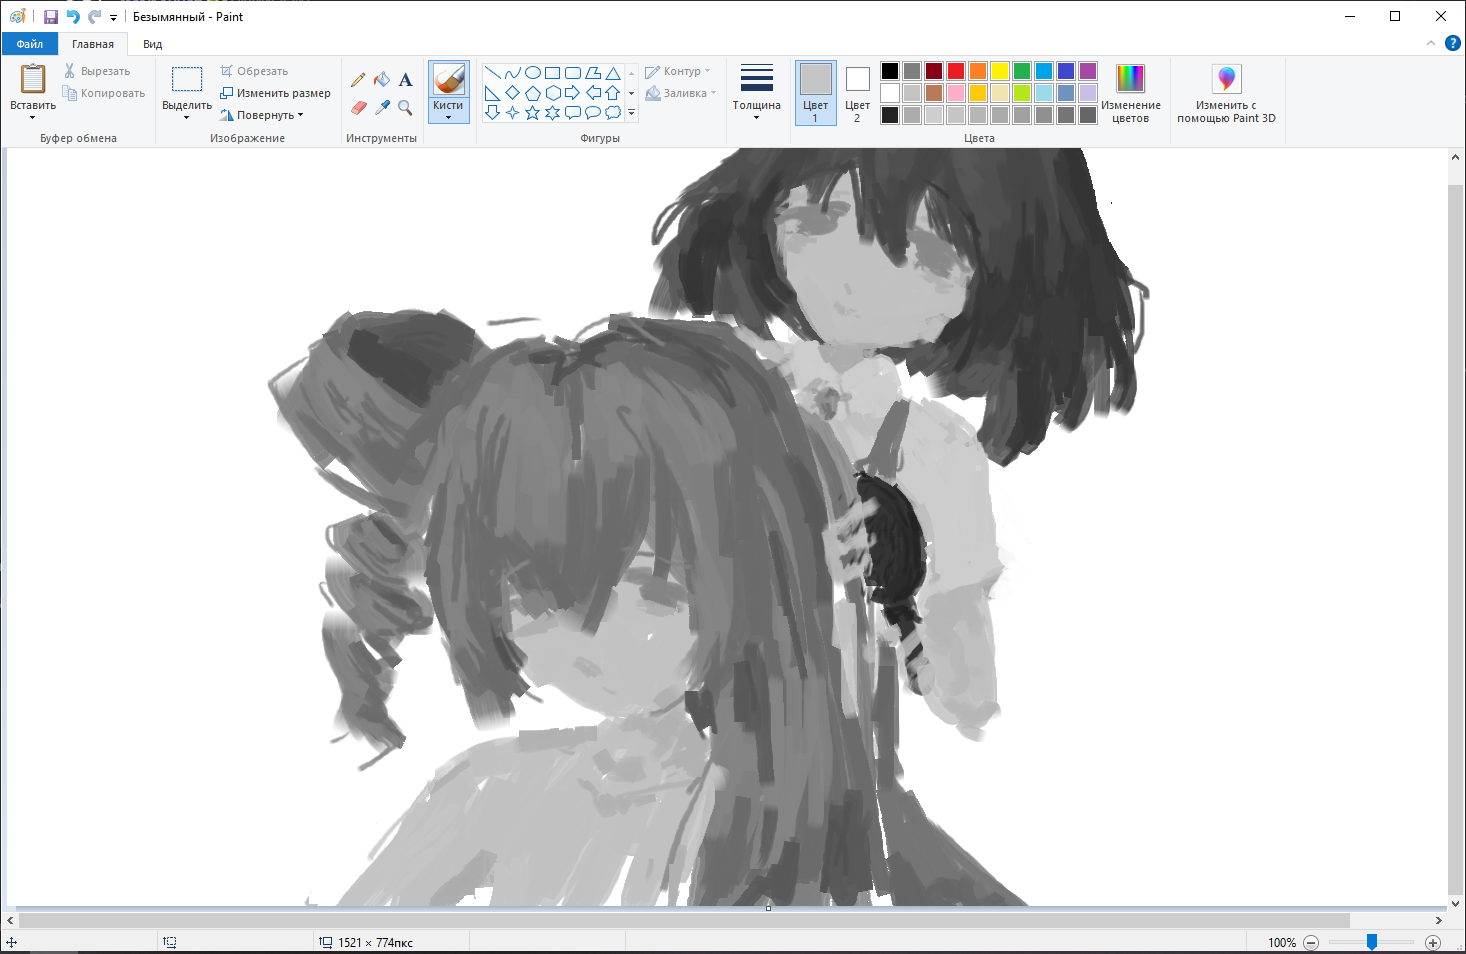Click the vertical scrollbar down arrow

point(1455,903)
